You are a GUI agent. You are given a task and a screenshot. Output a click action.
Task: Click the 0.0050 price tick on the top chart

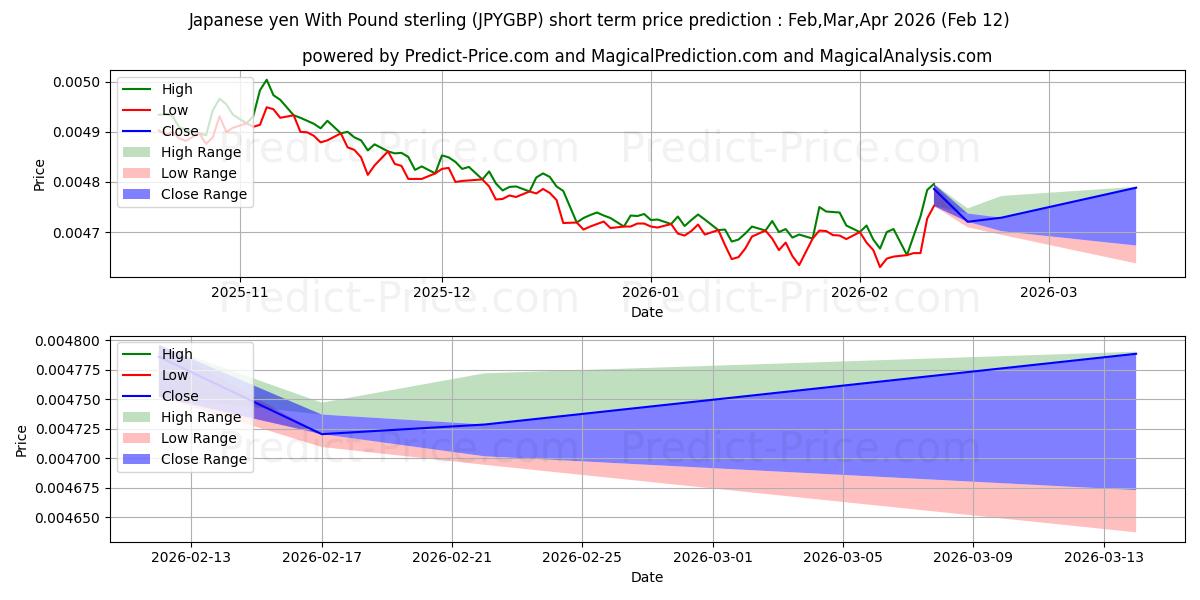81,82
